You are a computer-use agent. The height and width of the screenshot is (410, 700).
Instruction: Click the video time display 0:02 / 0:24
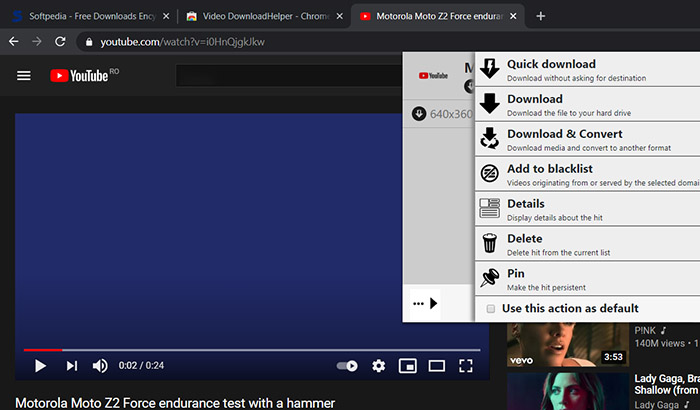point(141,366)
